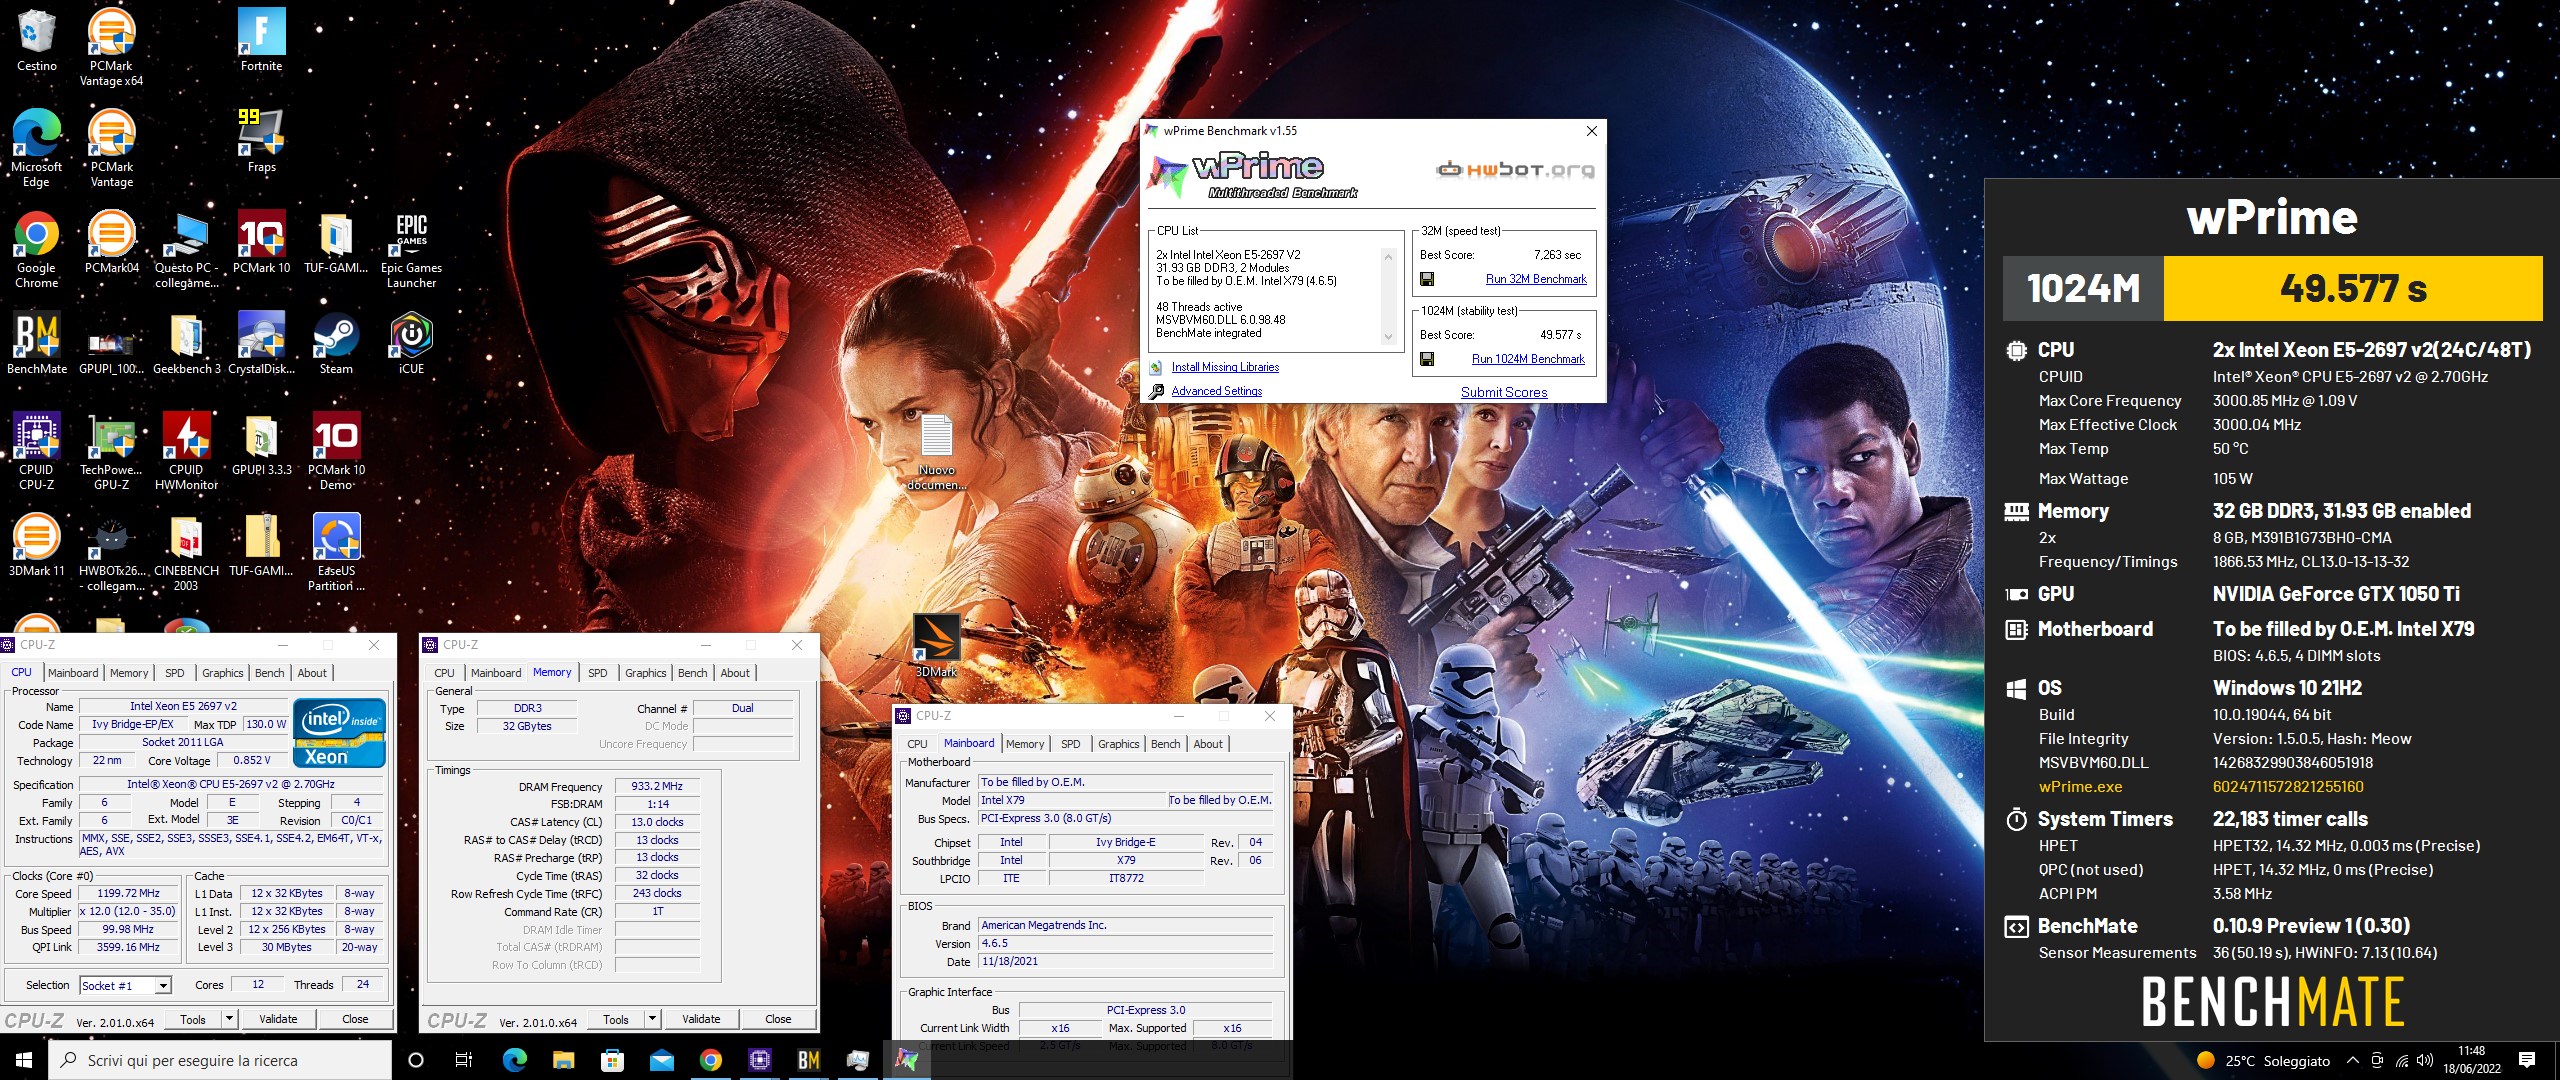Launch EaseUS Partition desktop shortcut
The image size is (2560, 1080).
336,552
